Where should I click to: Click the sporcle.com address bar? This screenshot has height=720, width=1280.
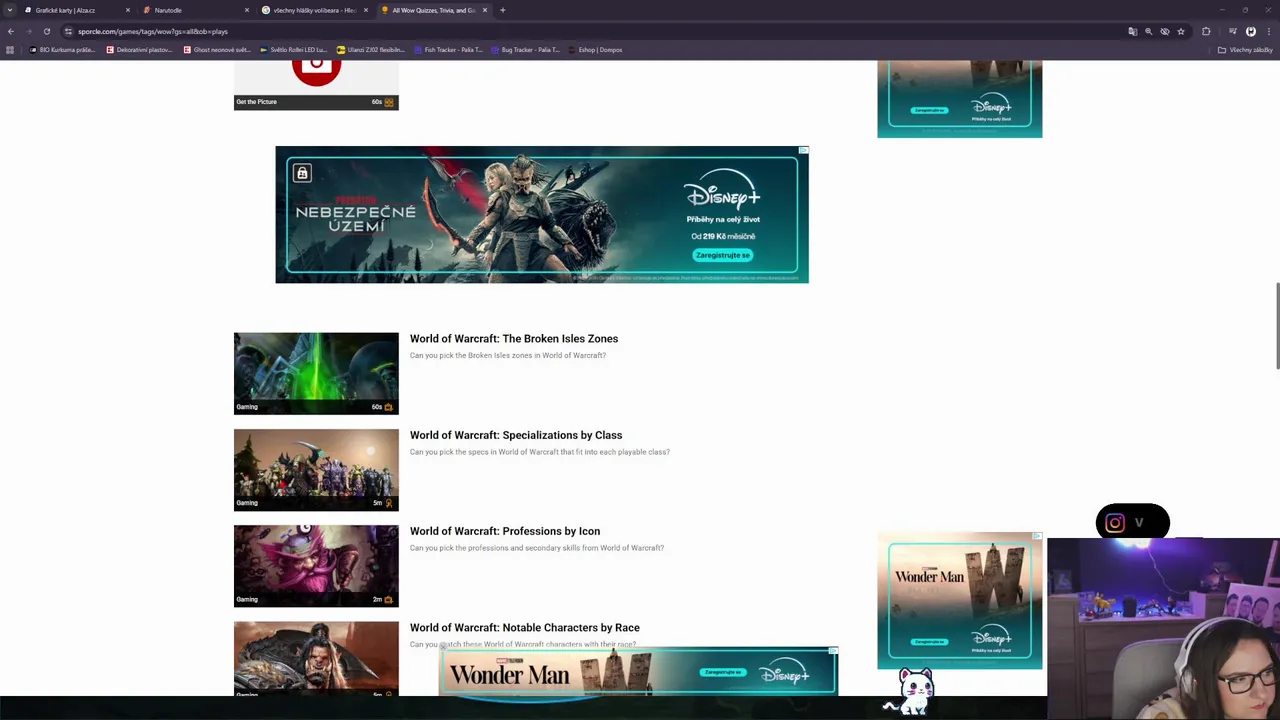coord(600,31)
